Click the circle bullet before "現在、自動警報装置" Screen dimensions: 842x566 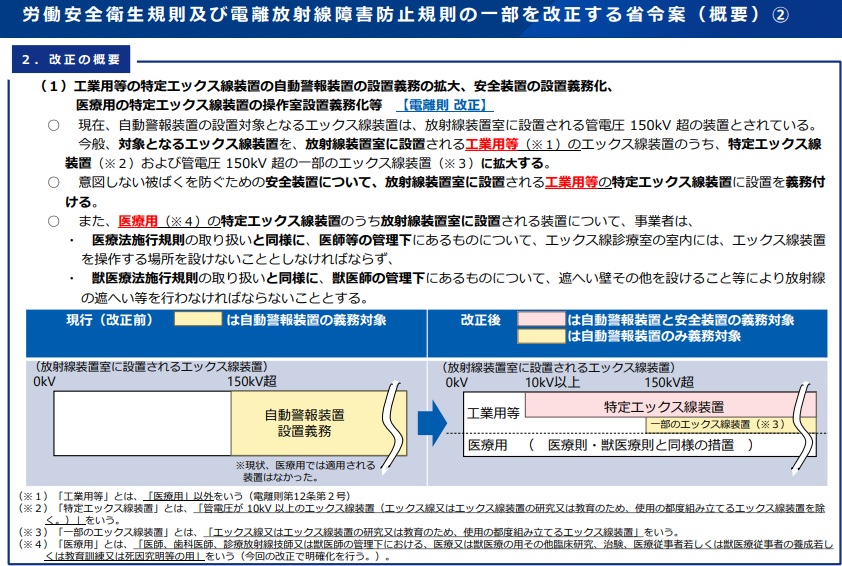coord(54,125)
